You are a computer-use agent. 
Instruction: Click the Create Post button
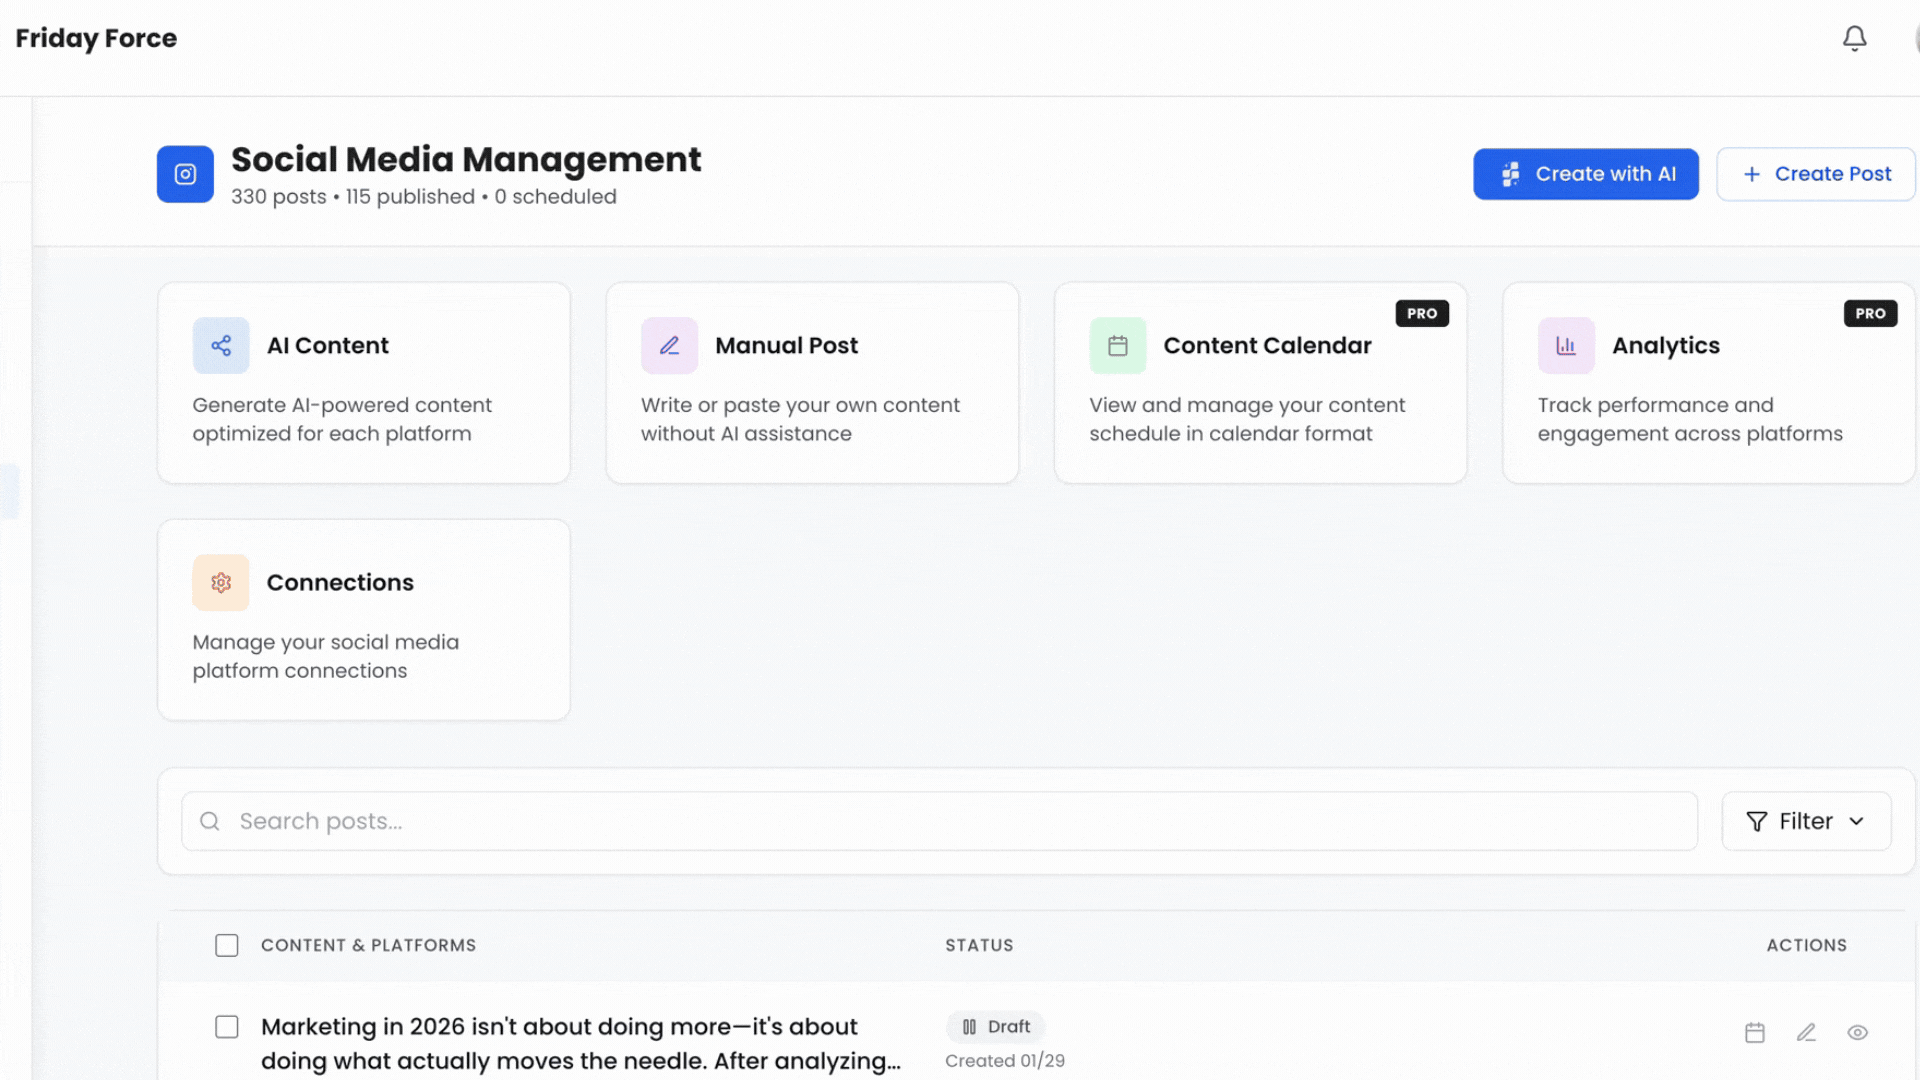[x=1816, y=174]
